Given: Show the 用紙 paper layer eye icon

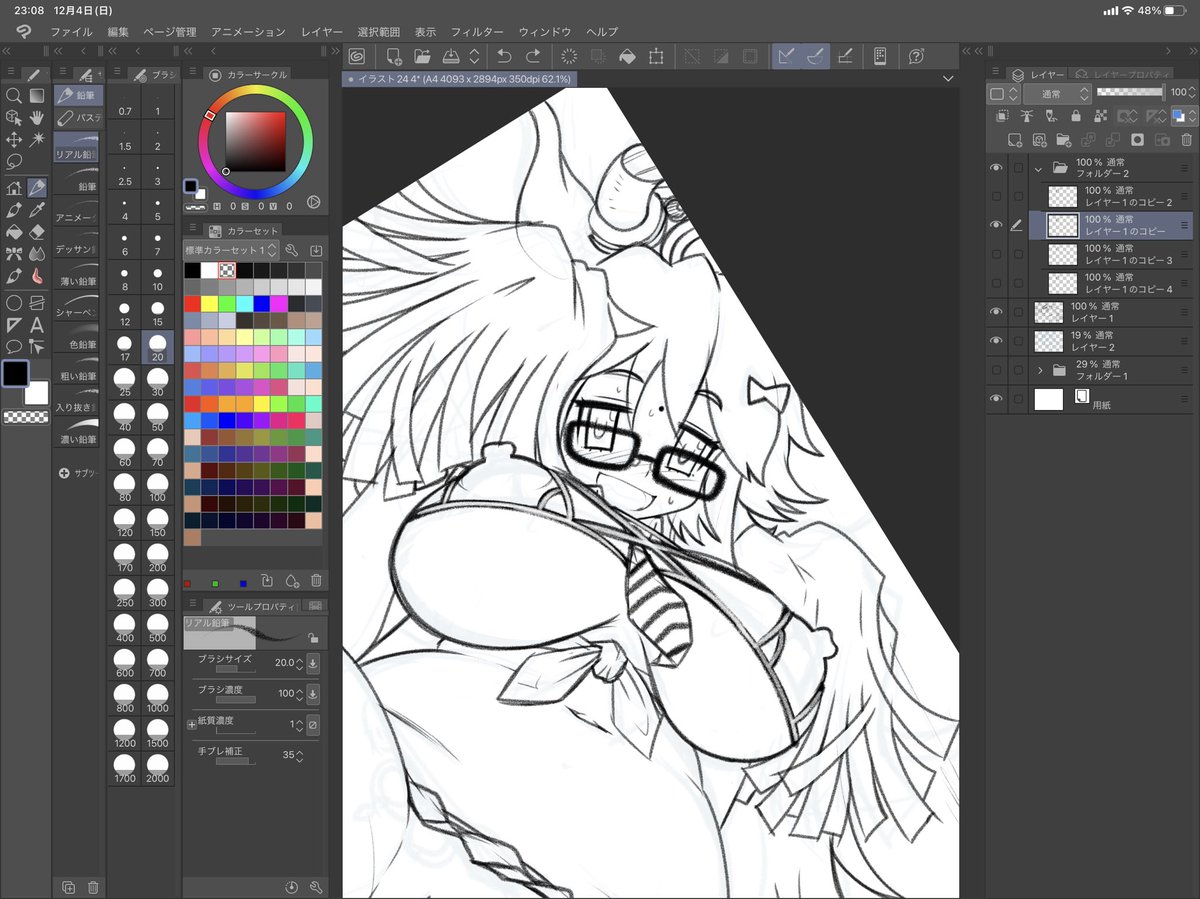Looking at the screenshot, I should (x=996, y=398).
